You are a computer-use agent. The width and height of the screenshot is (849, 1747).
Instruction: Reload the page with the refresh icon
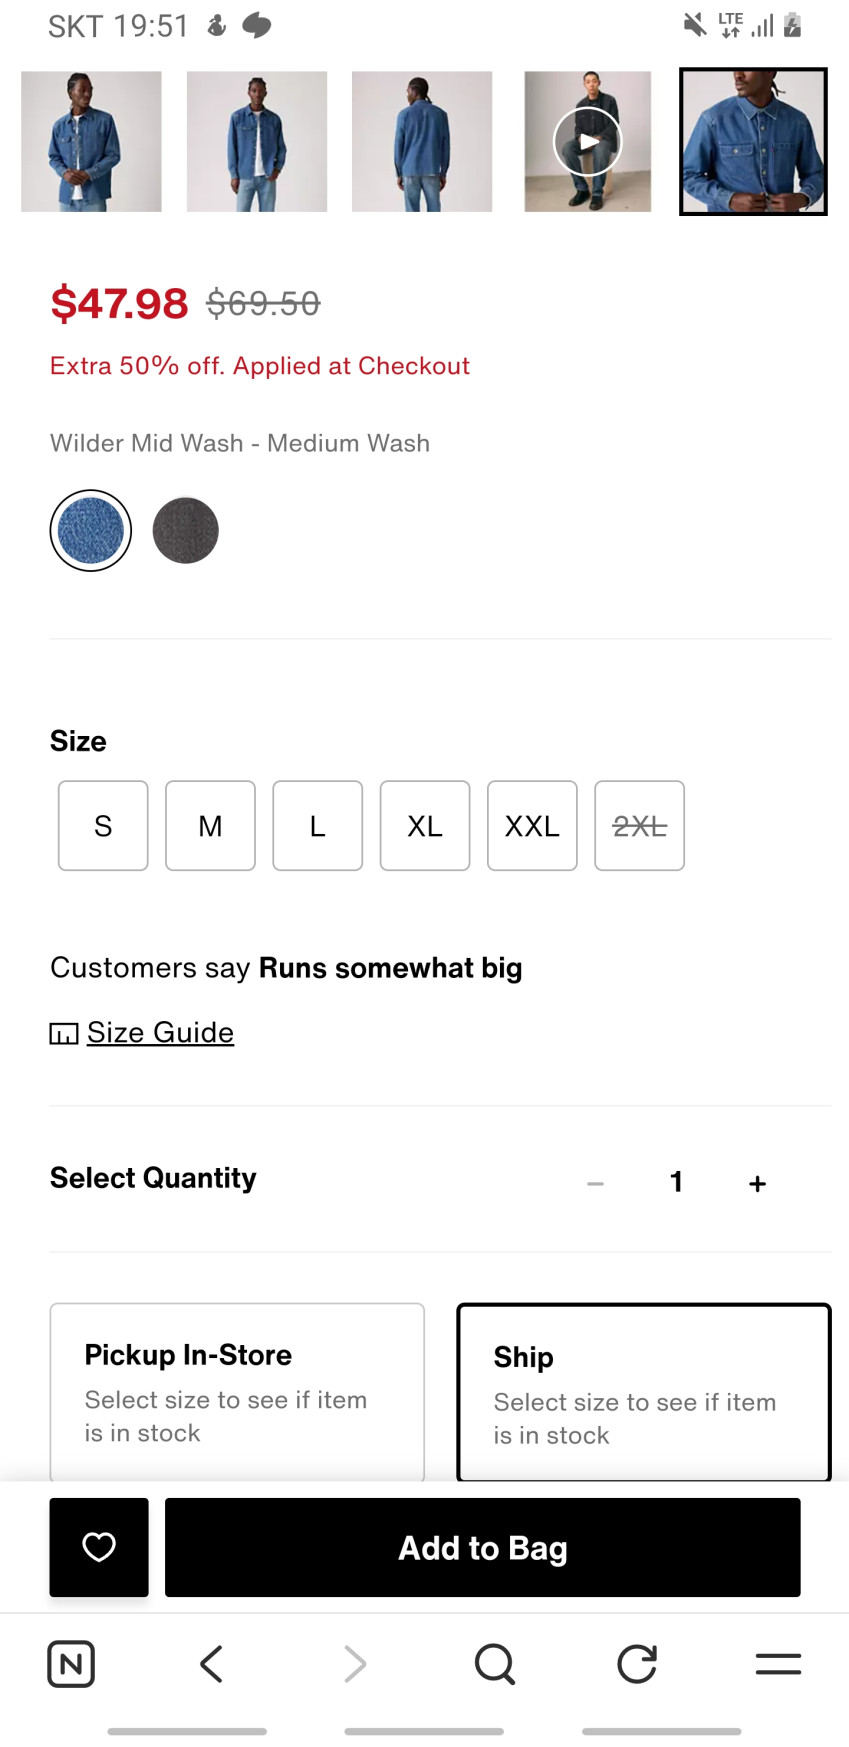pyautogui.click(x=637, y=1664)
